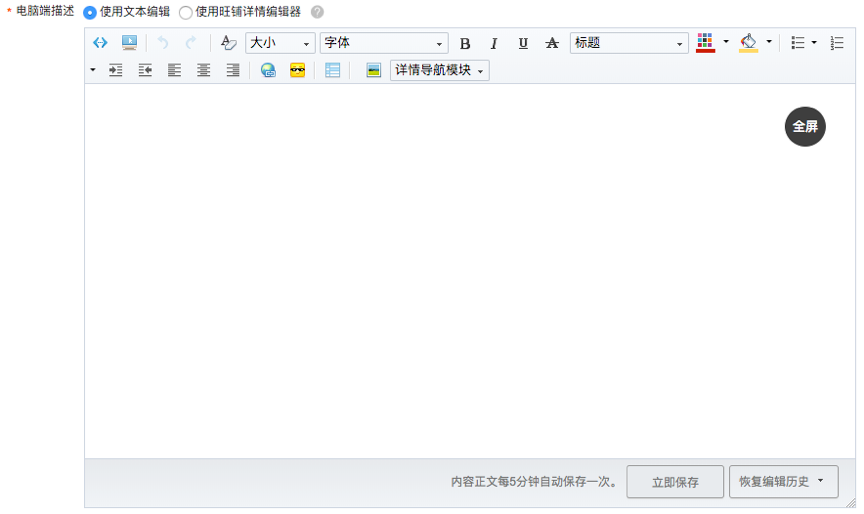
Task: Open numbered list style arrow
Action: click(93, 70)
